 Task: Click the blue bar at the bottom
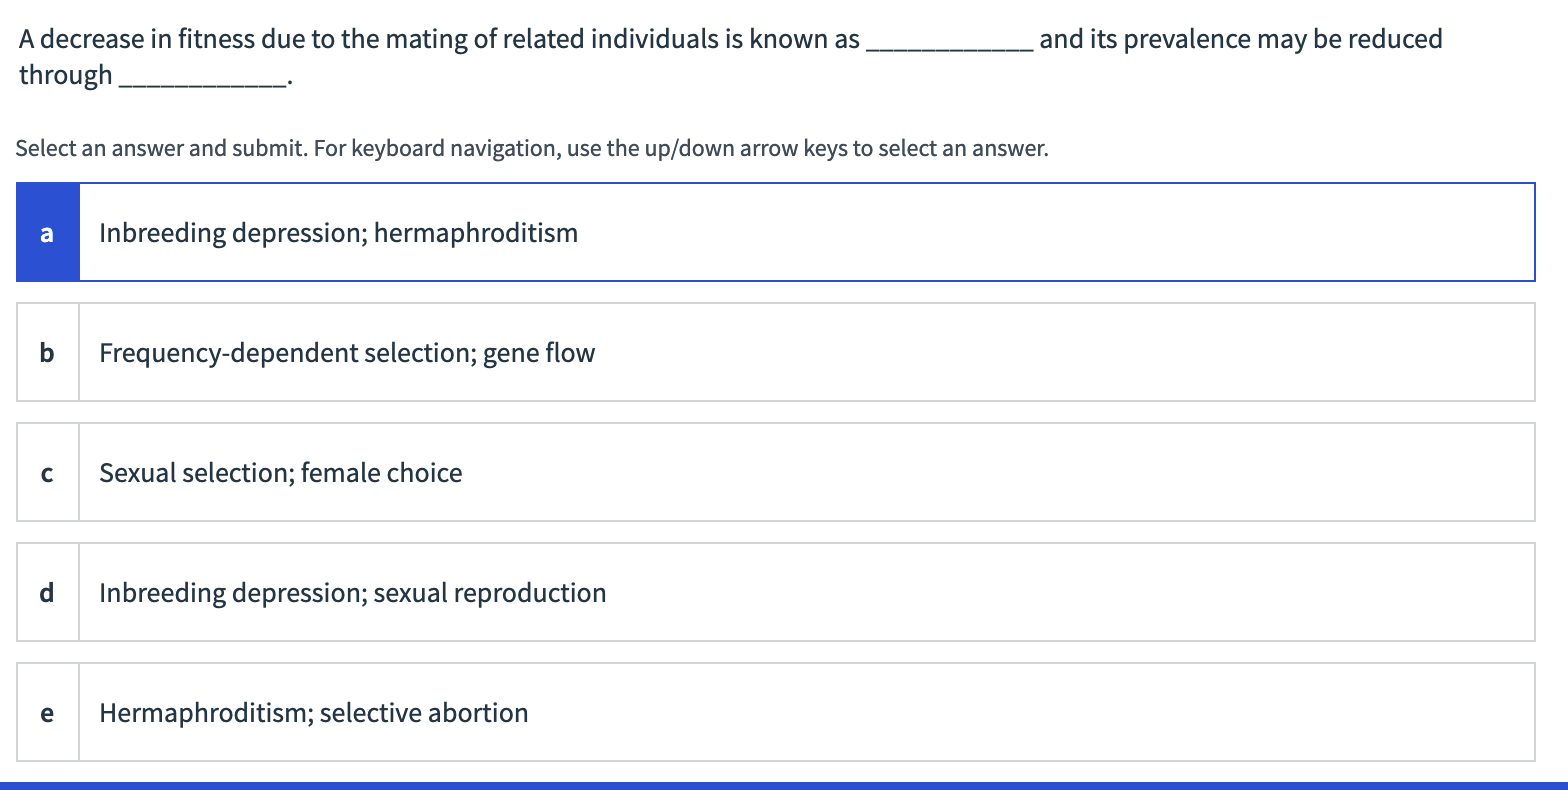coord(784,785)
